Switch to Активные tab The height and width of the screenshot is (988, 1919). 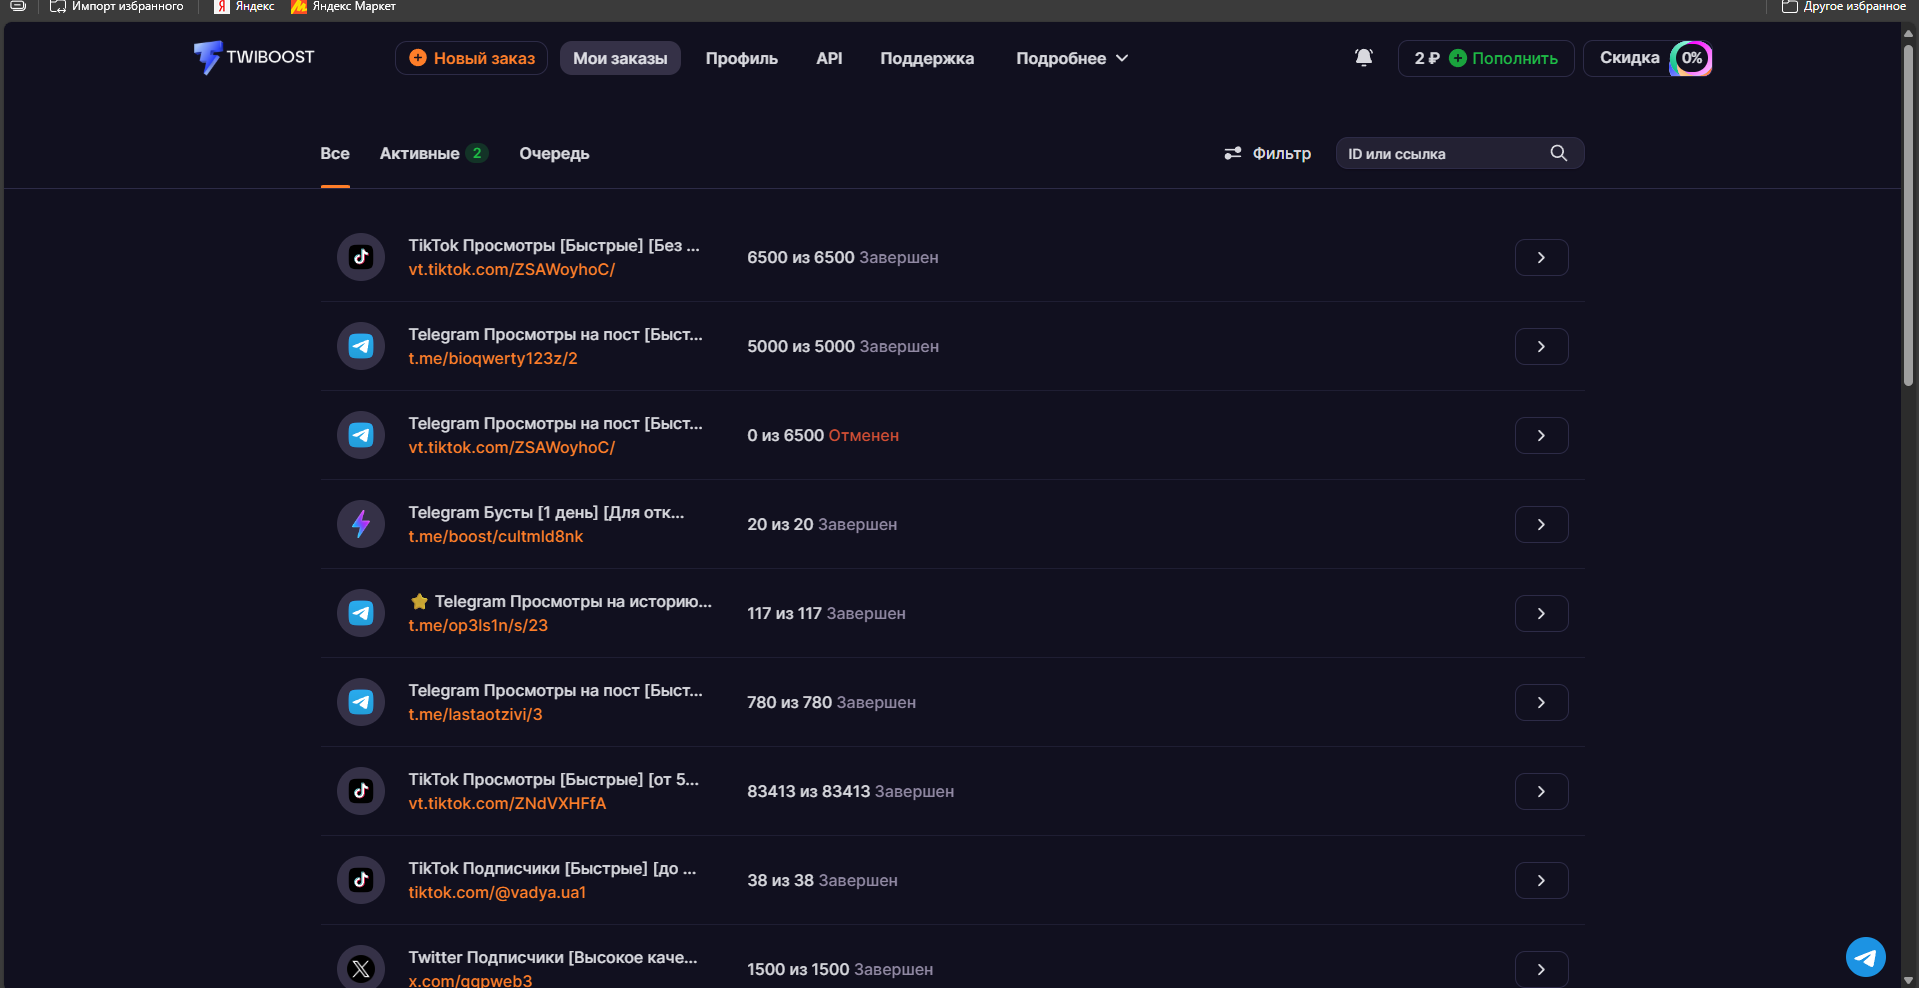[x=433, y=153]
